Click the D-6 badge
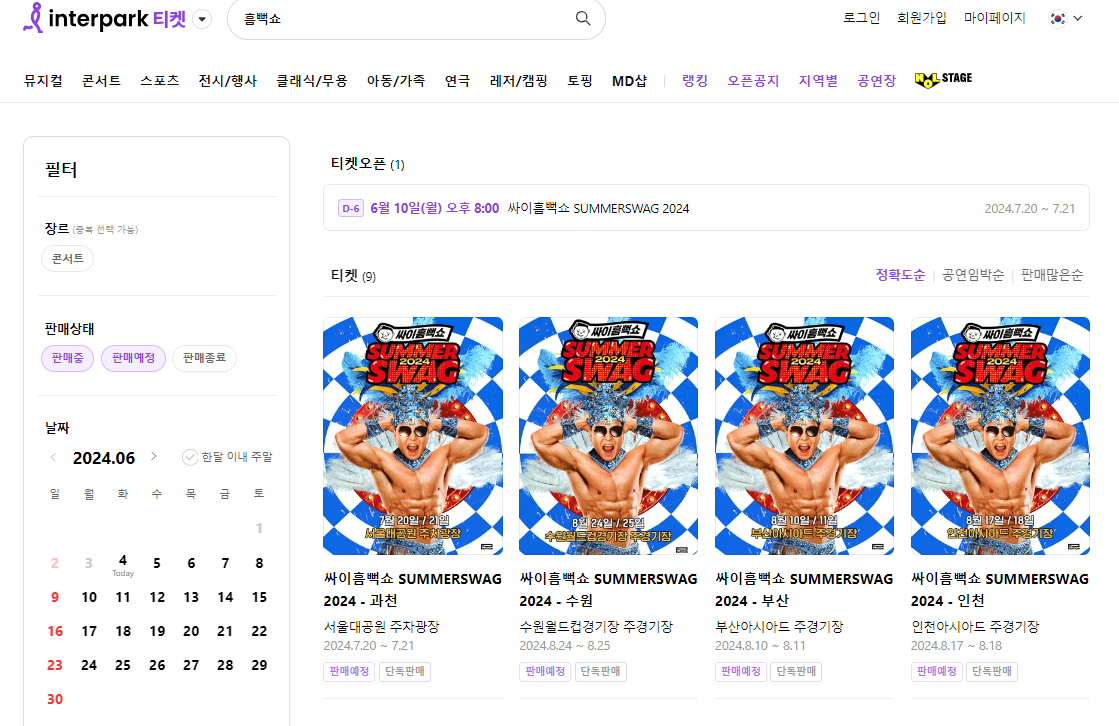 [x=350, y=208]
